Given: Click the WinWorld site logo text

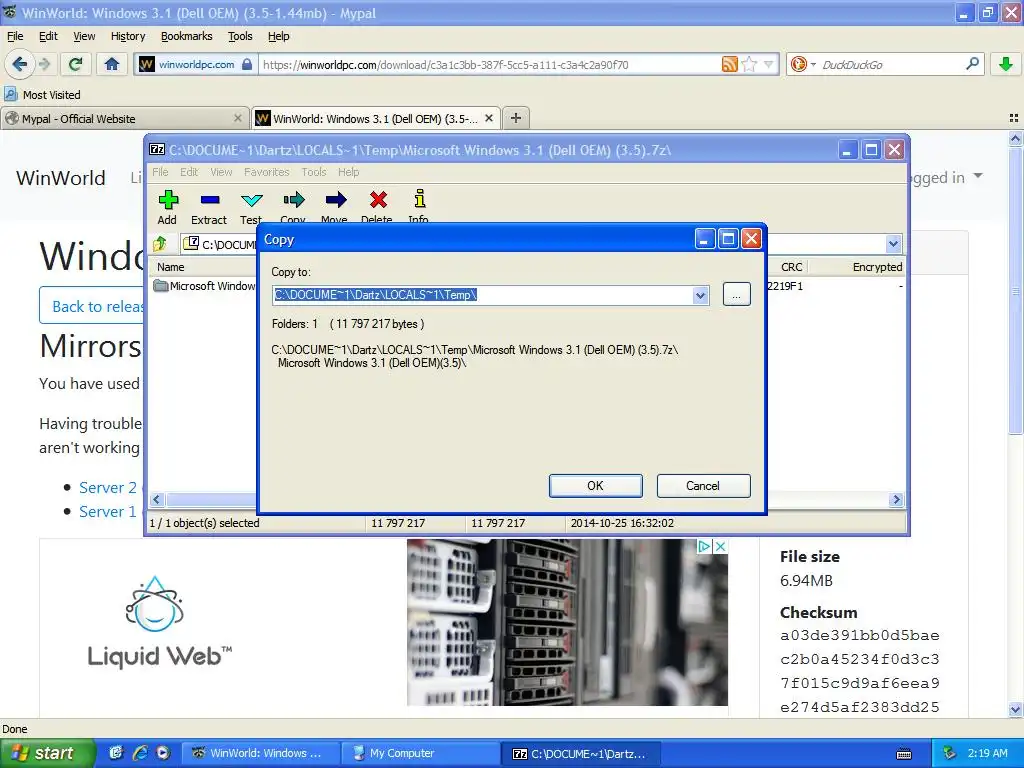Looking at the screenshot, I should coord(61,178).
